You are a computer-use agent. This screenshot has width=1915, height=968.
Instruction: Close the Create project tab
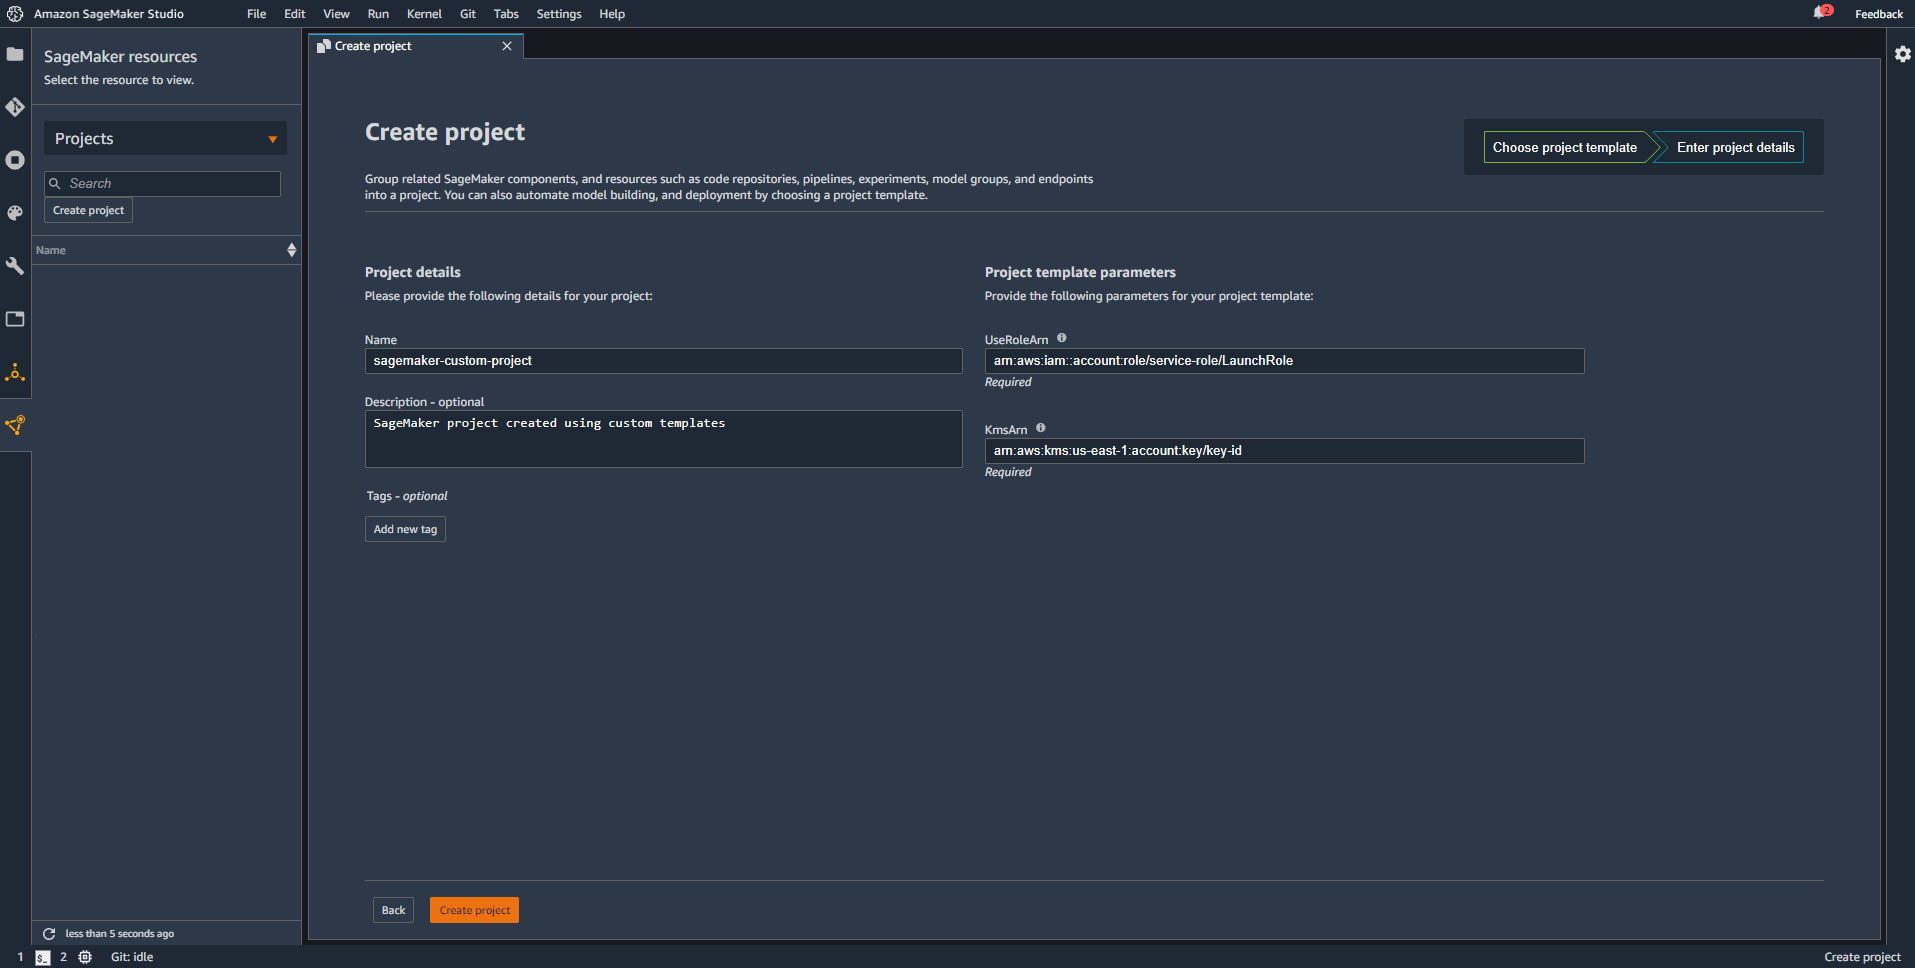(507, 46)
